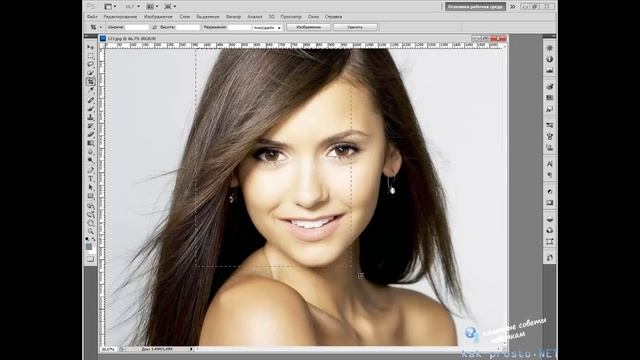Select the Blur tool
Image resolution: width=640 pixels, height=360 pixels.
91,152
